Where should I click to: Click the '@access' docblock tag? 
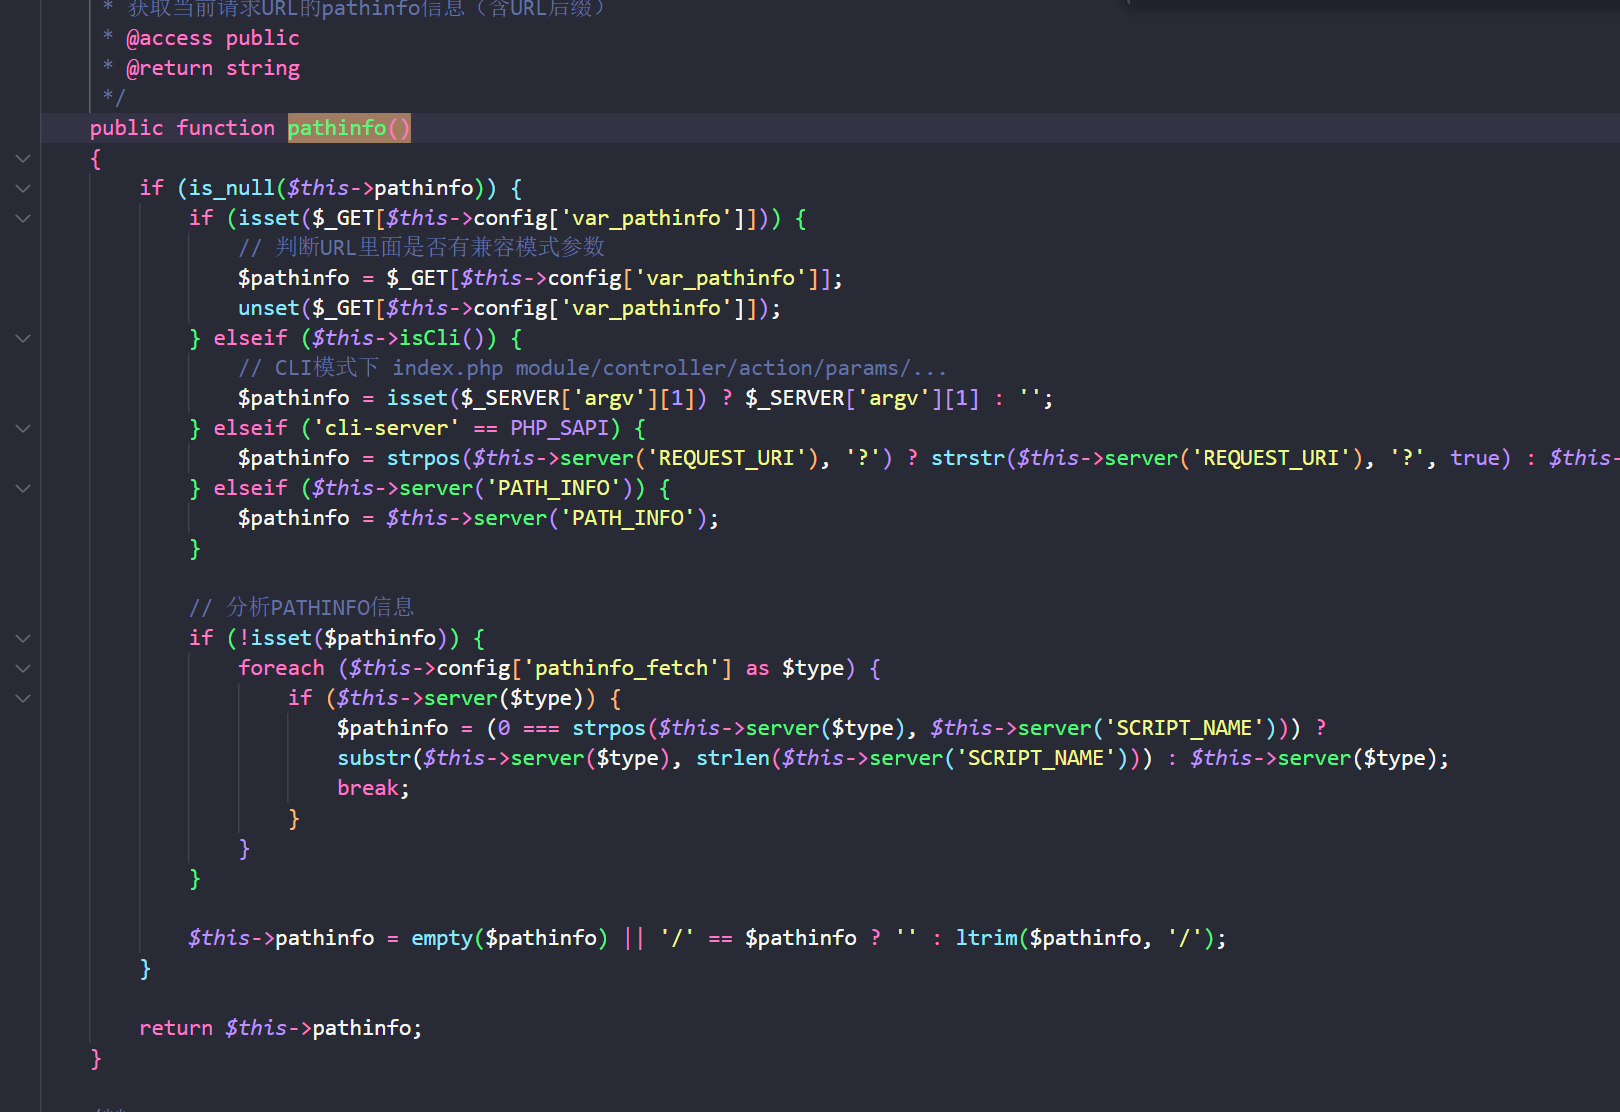[x=169, y=38]
